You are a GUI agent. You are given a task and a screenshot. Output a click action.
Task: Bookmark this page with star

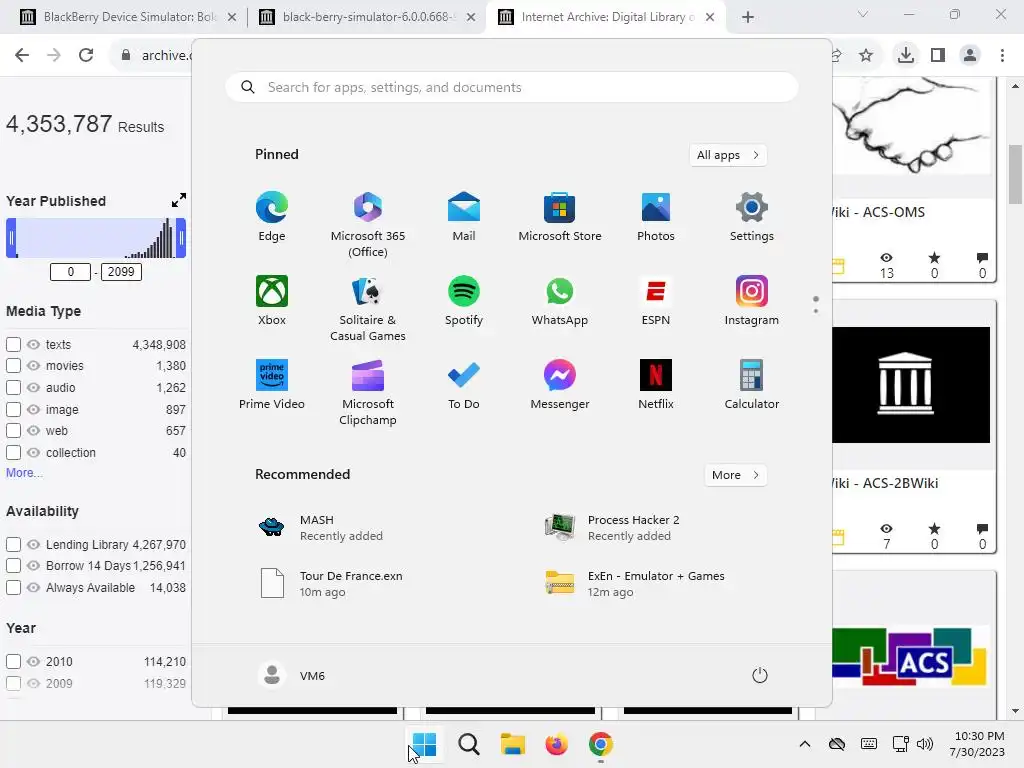pyautogui.click(x=866, y=55)
